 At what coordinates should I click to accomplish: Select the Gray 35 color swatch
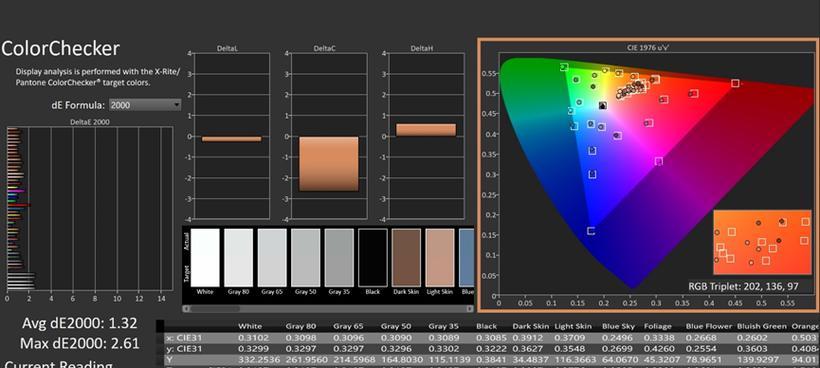[x=339, y=258]
